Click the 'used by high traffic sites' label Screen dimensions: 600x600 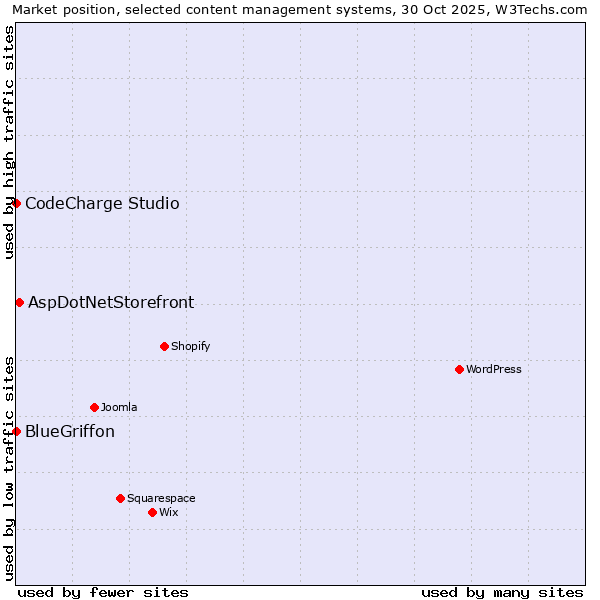[x=9, y=141]
